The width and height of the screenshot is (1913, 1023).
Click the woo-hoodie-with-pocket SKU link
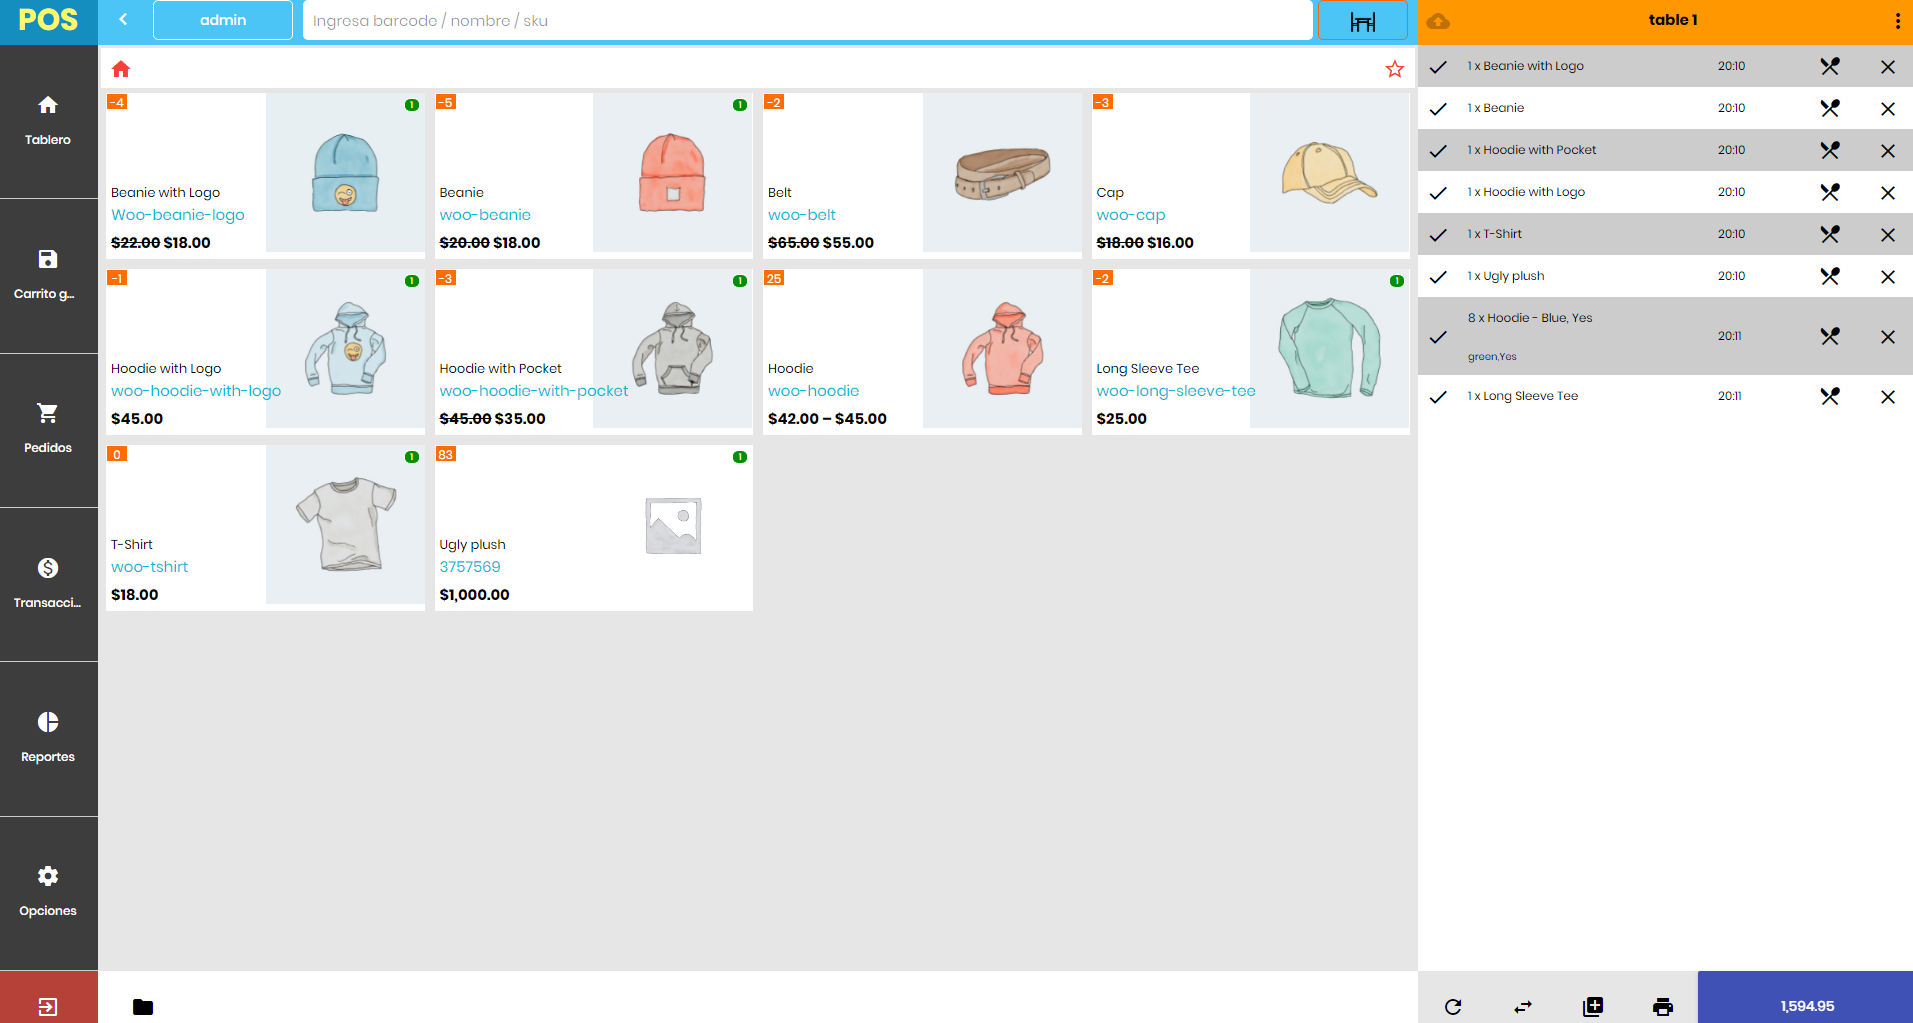coord(534,391)
